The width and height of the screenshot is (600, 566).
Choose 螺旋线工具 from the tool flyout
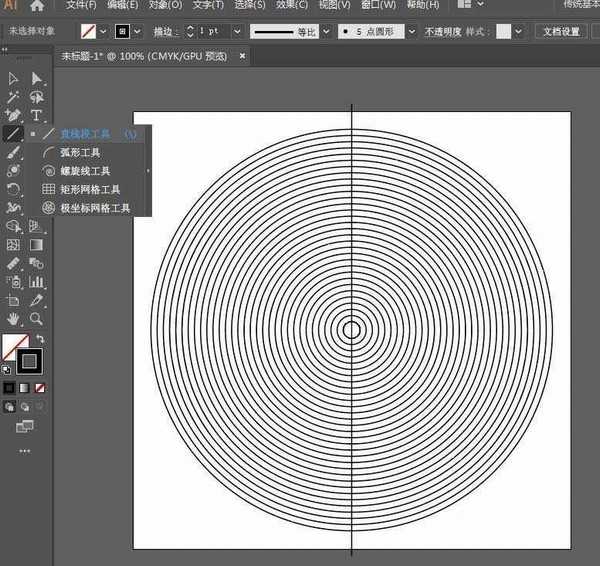pyautogui.click(x=85, y=171)
